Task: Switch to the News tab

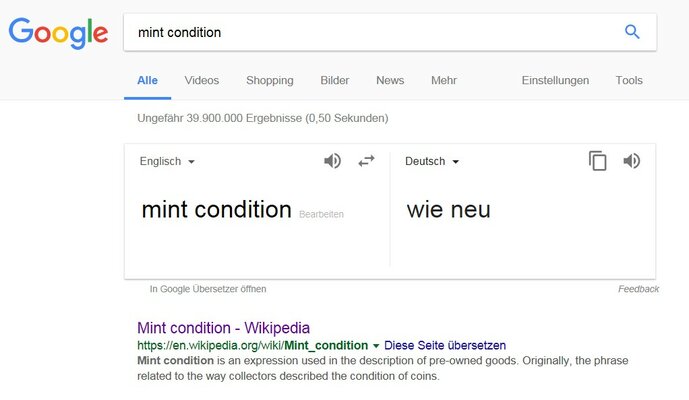Action: (x=390, y=80)
